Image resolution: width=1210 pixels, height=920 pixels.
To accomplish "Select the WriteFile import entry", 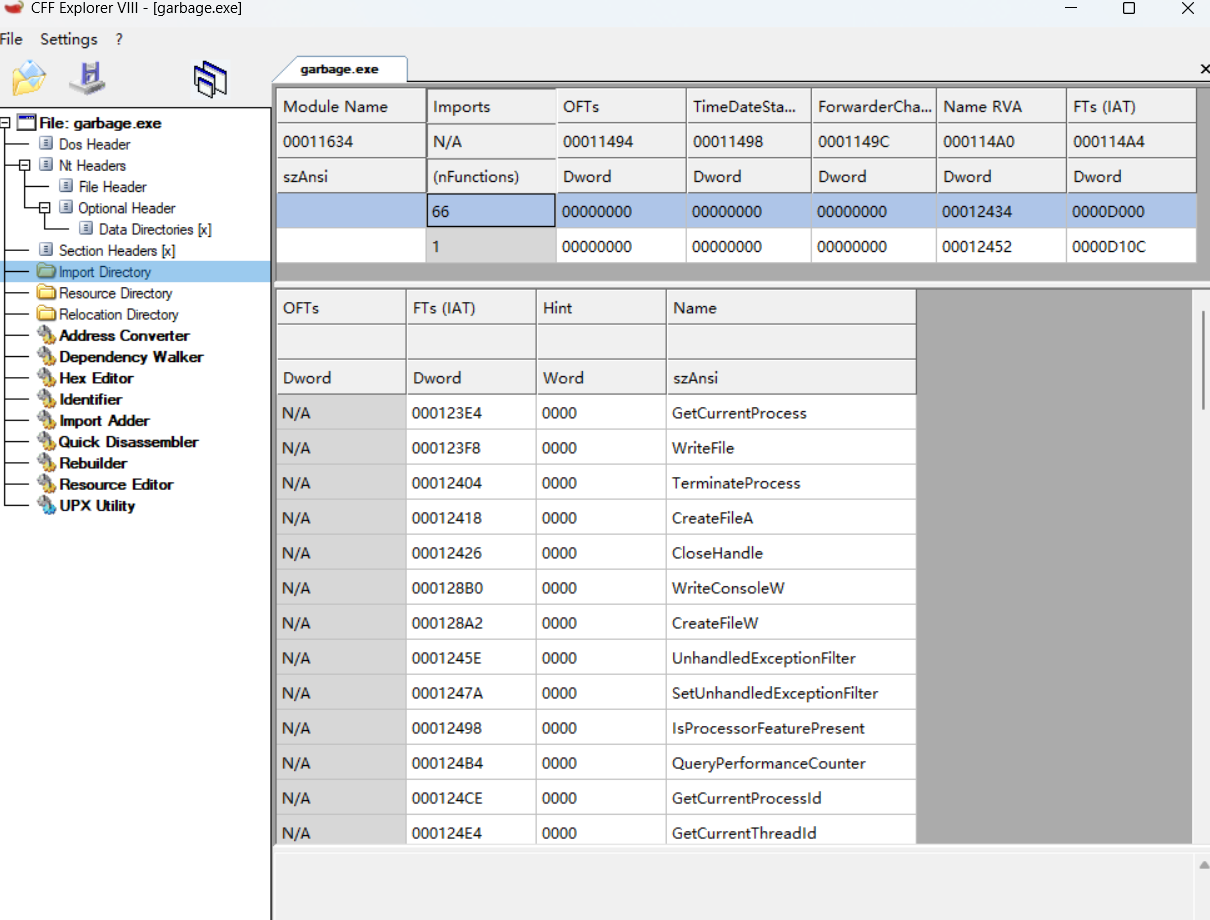I will coord(596,448).
